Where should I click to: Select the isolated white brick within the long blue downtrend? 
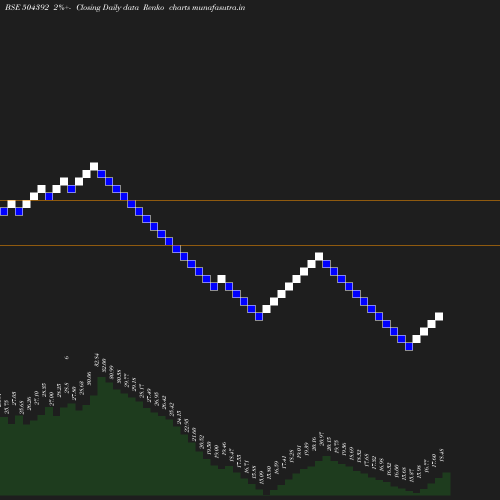(221, 279)
